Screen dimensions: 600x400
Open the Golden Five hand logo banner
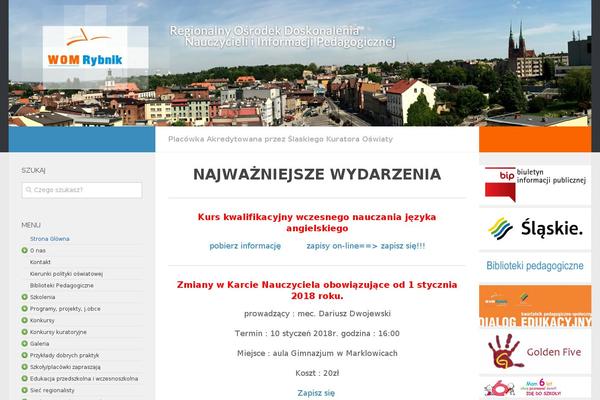click(x=535, y=351)
